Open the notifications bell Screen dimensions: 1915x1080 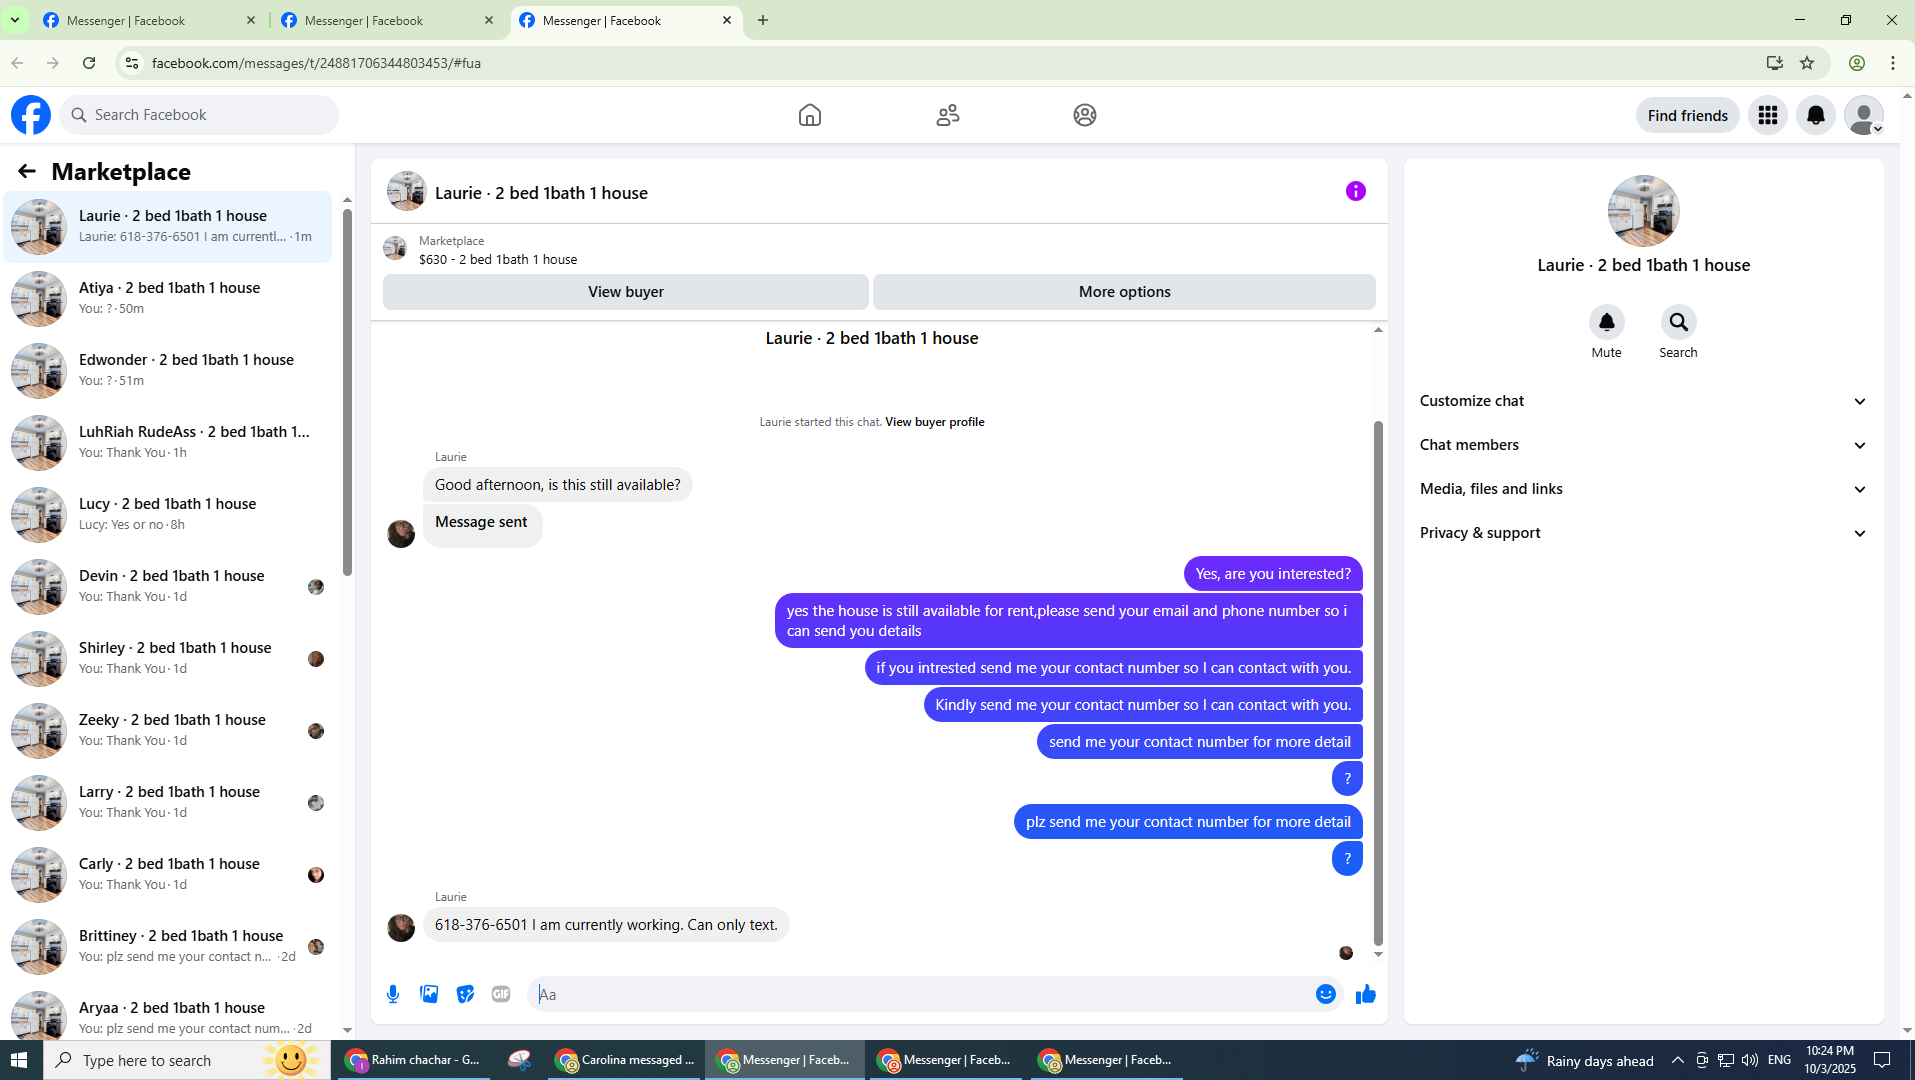click(1816, 115)
